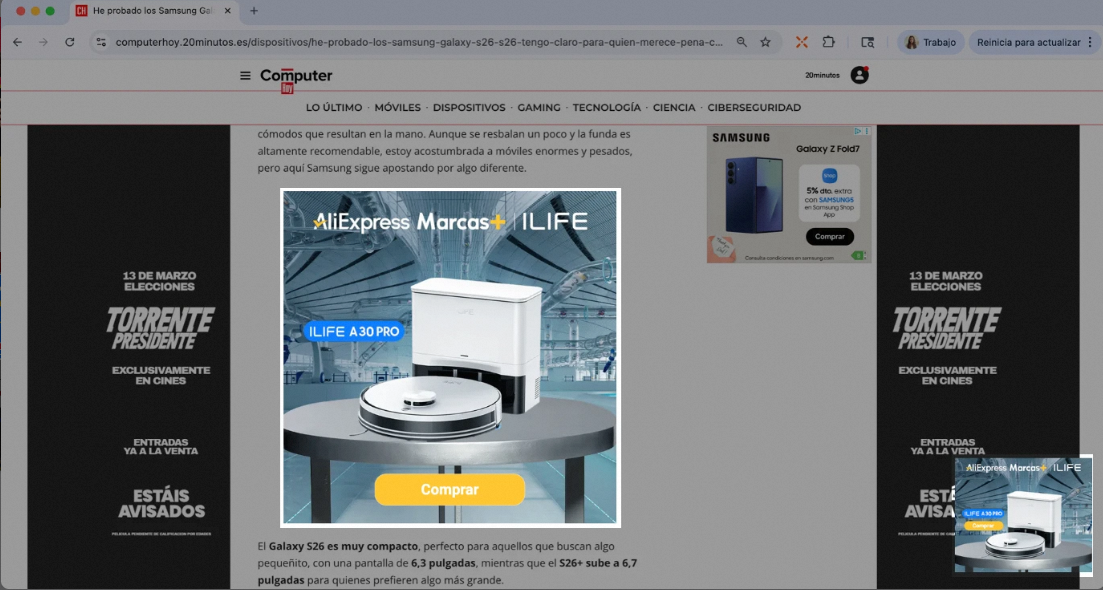The image size is (1103, 590).
Task: Select the 'He probado los Samsung' tab
Action: pos(154,11)
